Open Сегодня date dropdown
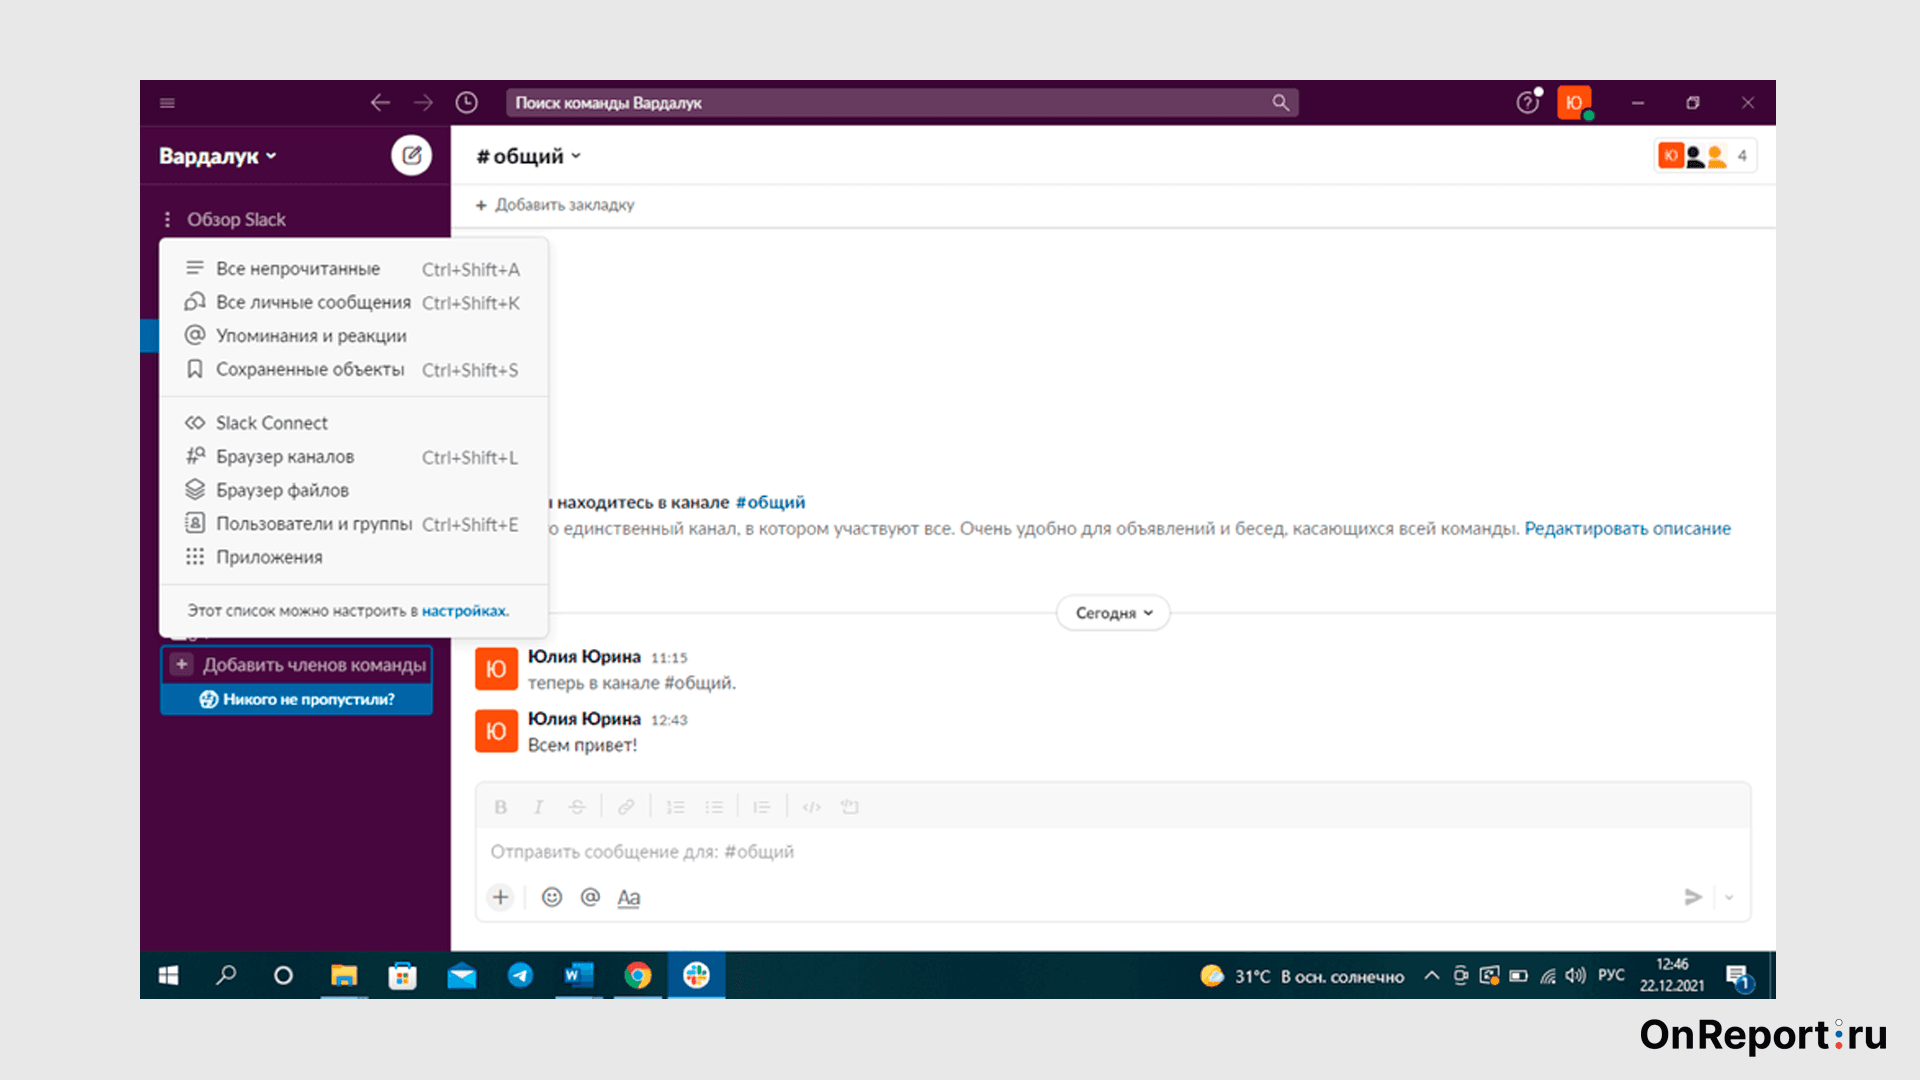1920x1080 pixels. [1113, 613]
